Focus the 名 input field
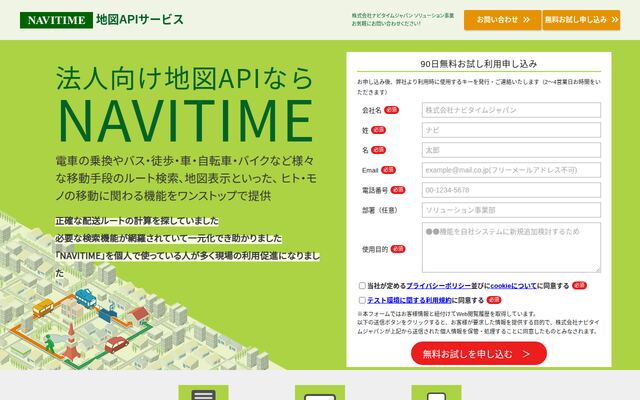The width and height of the screenshot is (640, 400). click(x=511, y=150)
